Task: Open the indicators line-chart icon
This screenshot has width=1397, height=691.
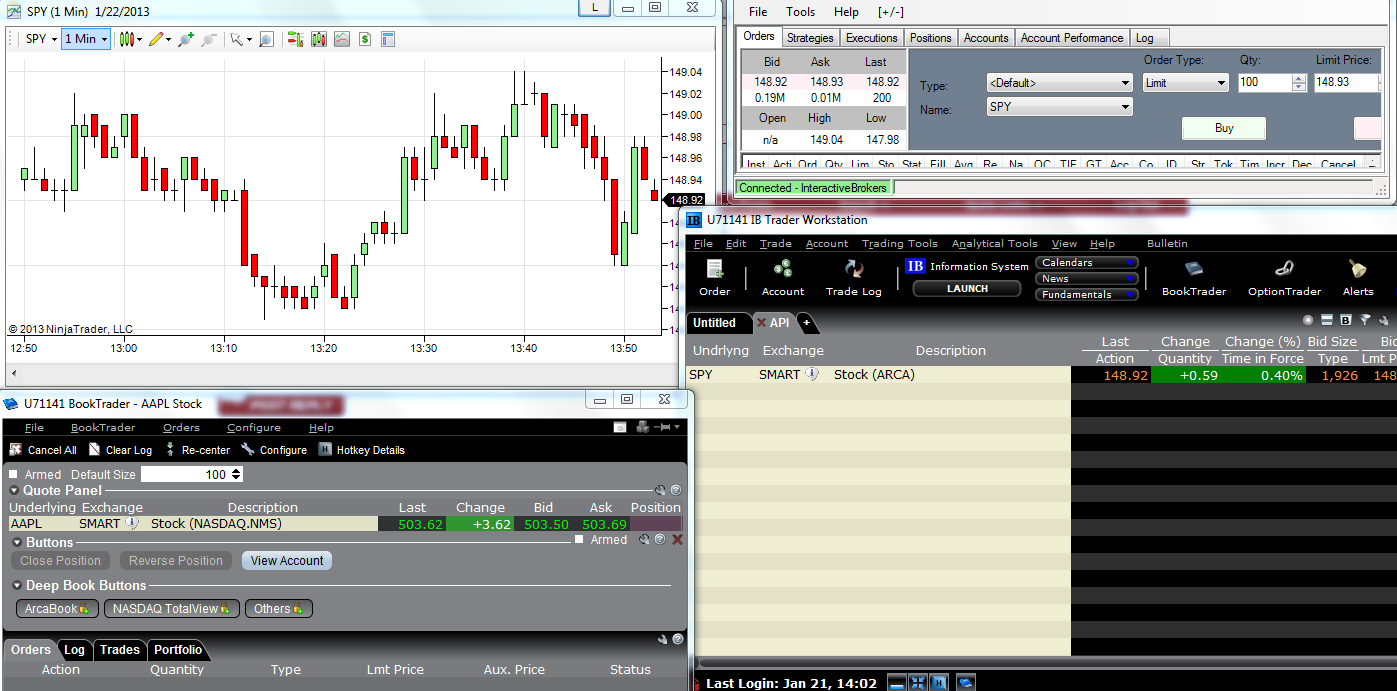Action: point(342,39)
